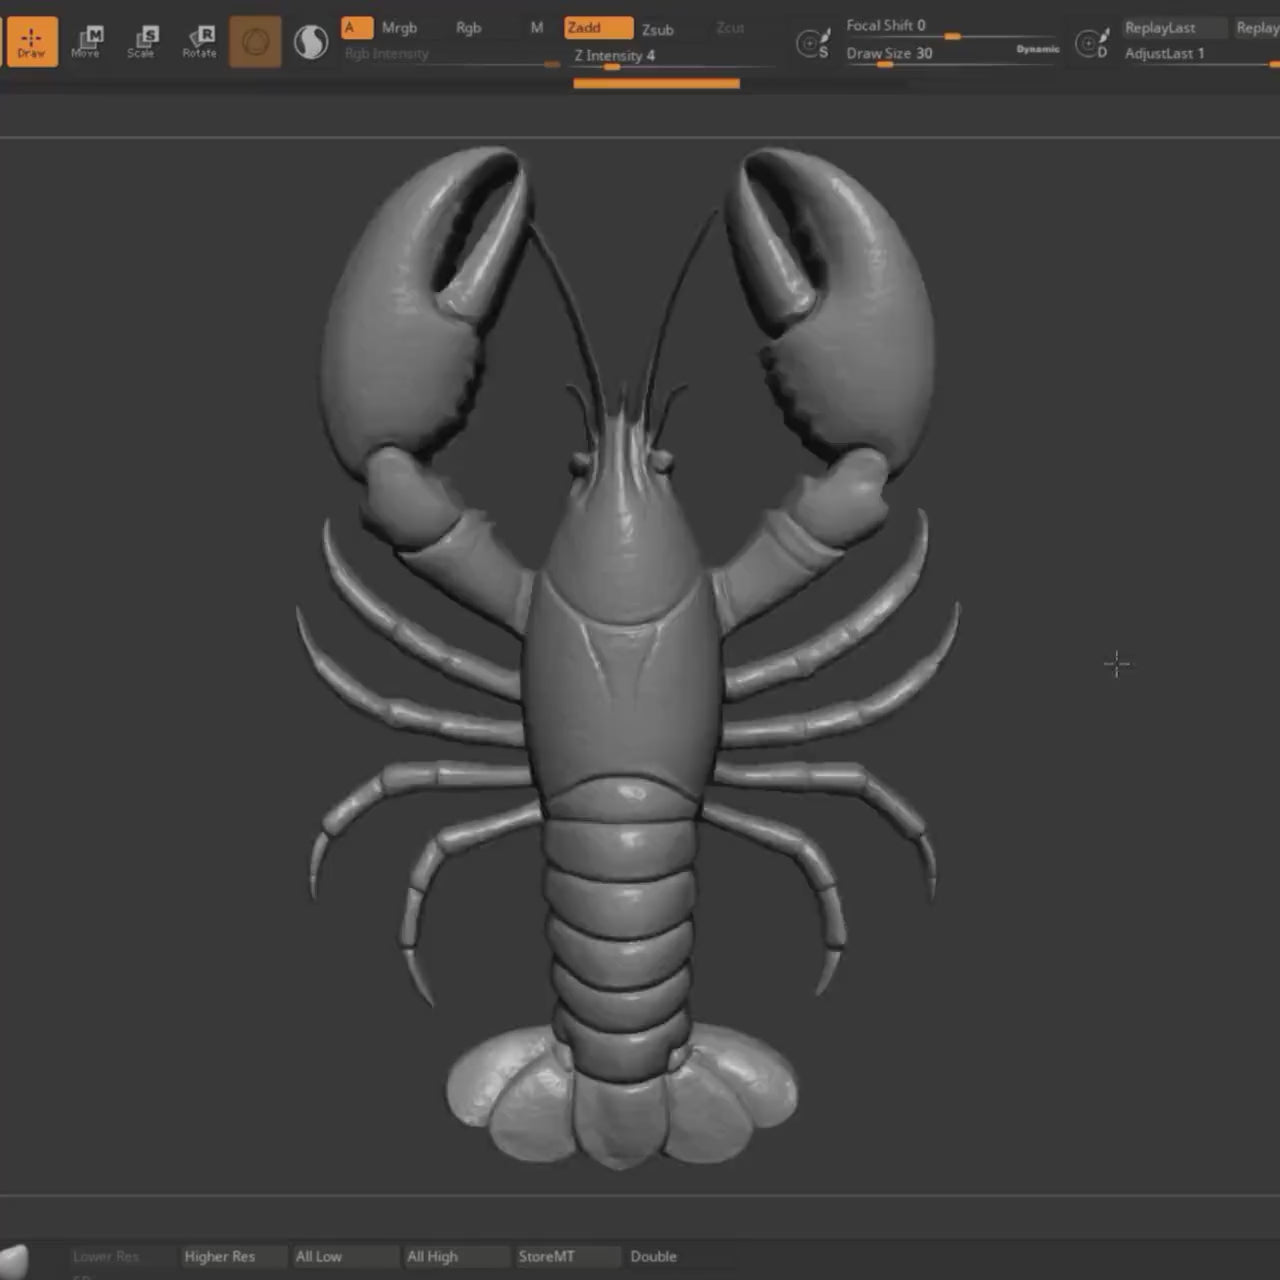Switch to the Scale tool
The image size is (1280, 1280).
142,42
